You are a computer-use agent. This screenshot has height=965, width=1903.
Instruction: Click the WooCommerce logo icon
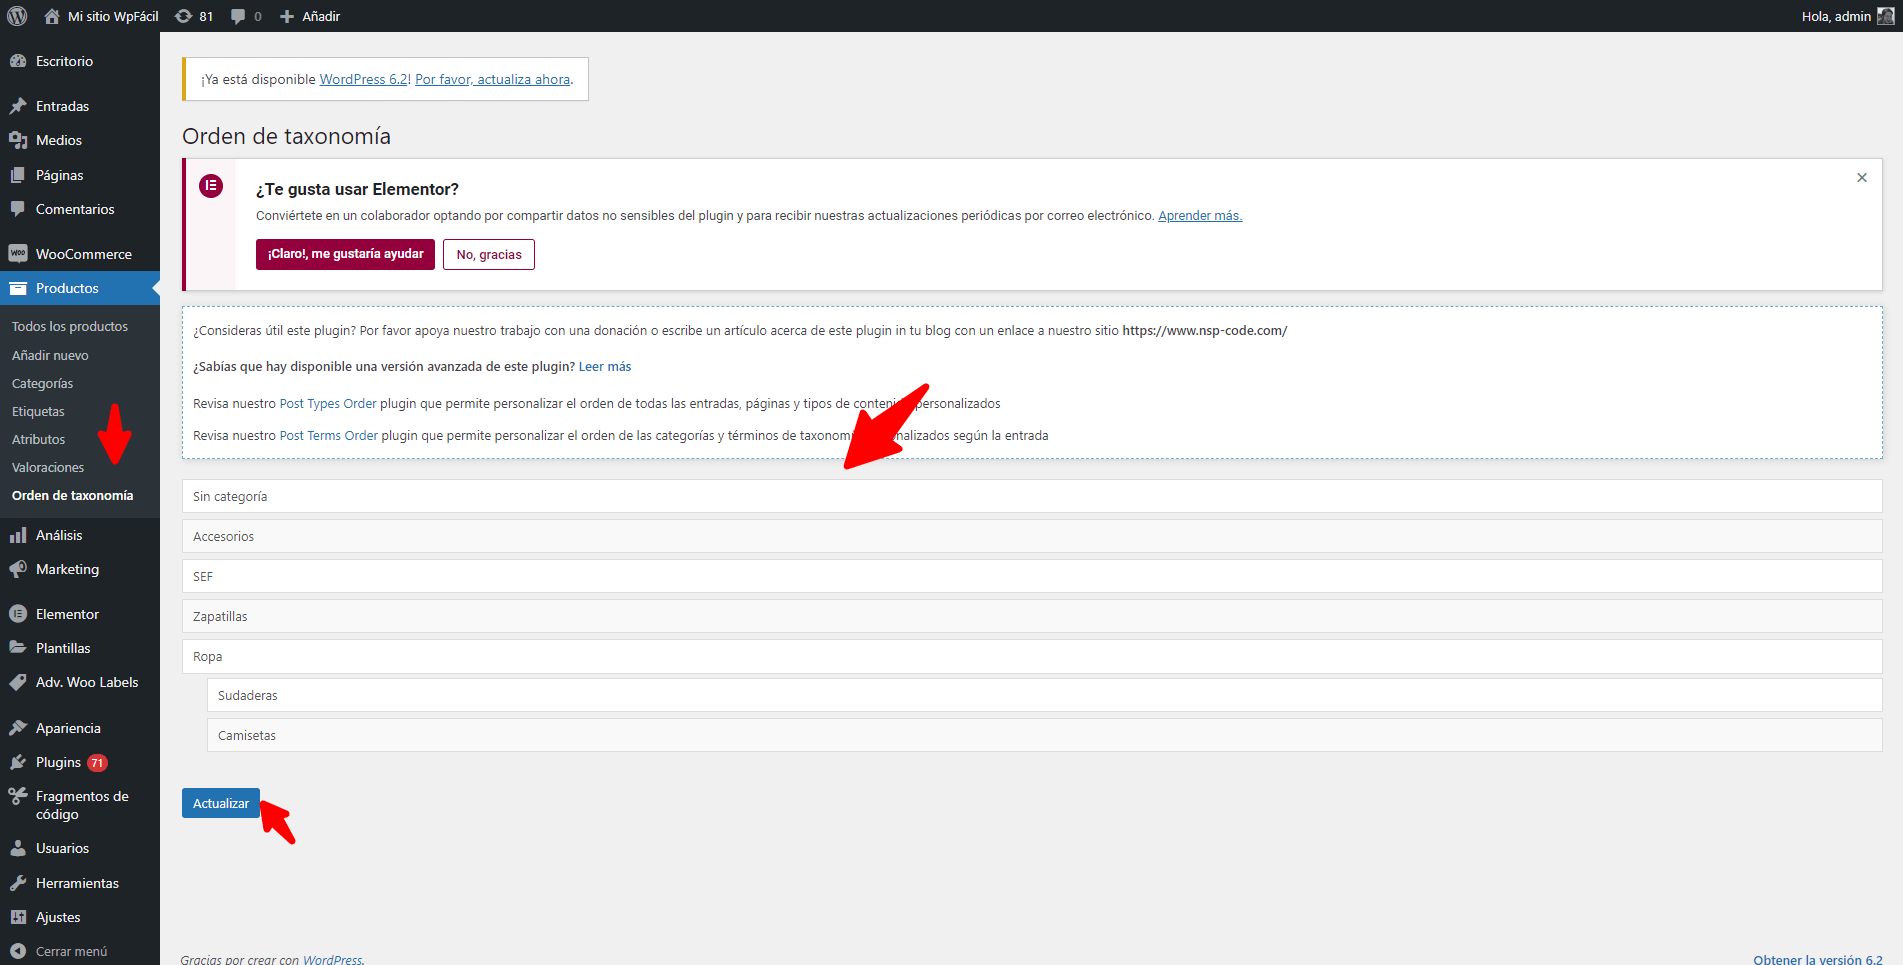click(18, 254)
